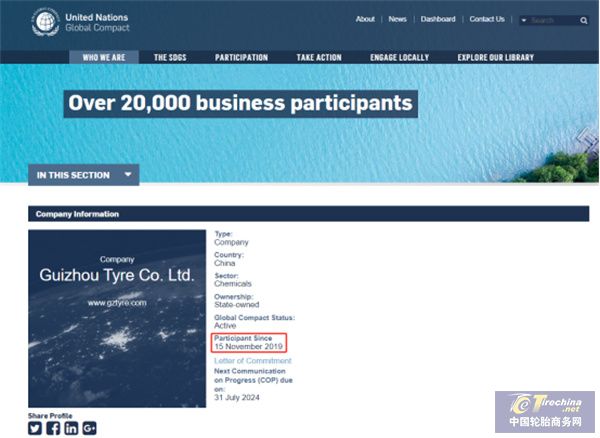Share profile on Google Plus icon
Image resolution: width=600 pixels, height=438 pixels.
coord(90,428)
